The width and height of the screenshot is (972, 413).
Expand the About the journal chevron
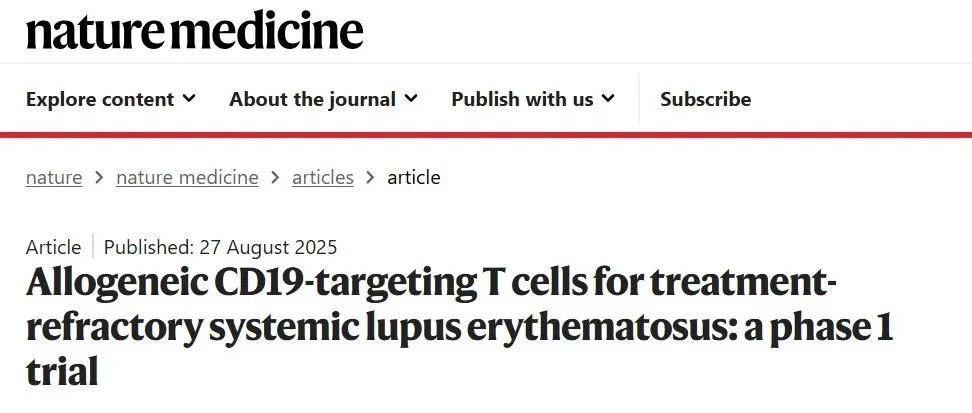click(411, 98)
